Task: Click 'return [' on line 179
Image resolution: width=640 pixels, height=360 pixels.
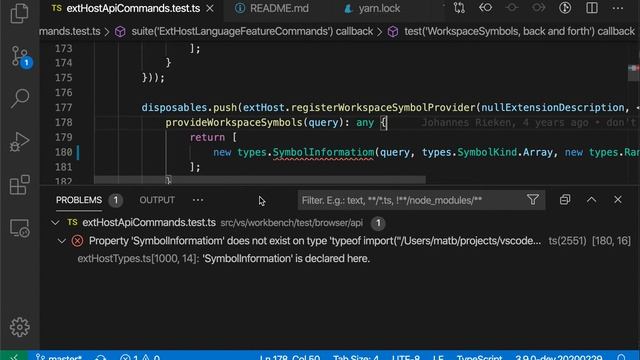Action: 213,137
